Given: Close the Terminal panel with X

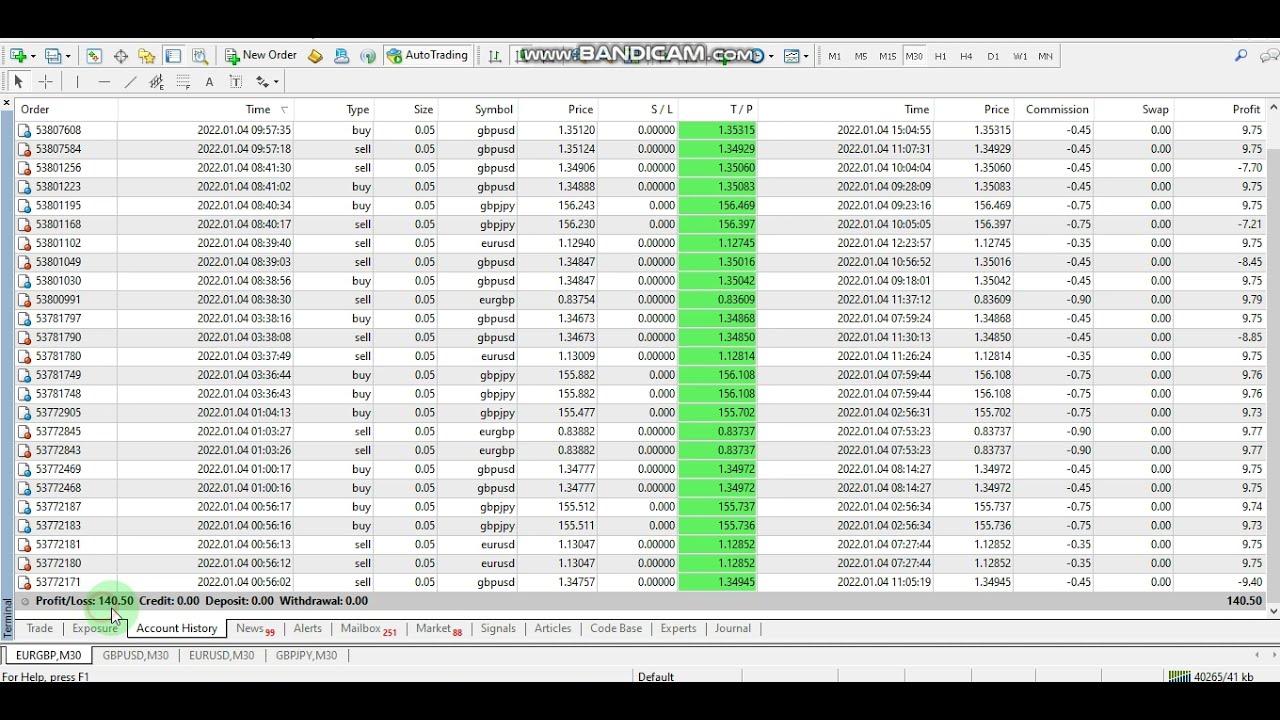Looking at the screenshot, I should click(7, 103).
